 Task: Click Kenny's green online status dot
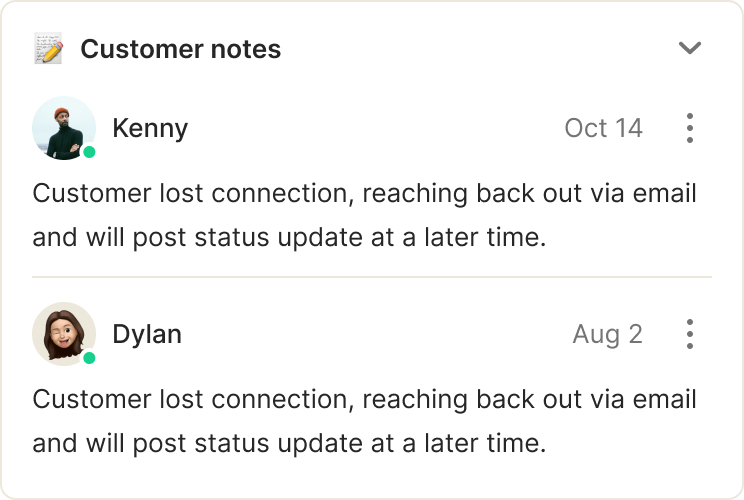tap(89, 152)
